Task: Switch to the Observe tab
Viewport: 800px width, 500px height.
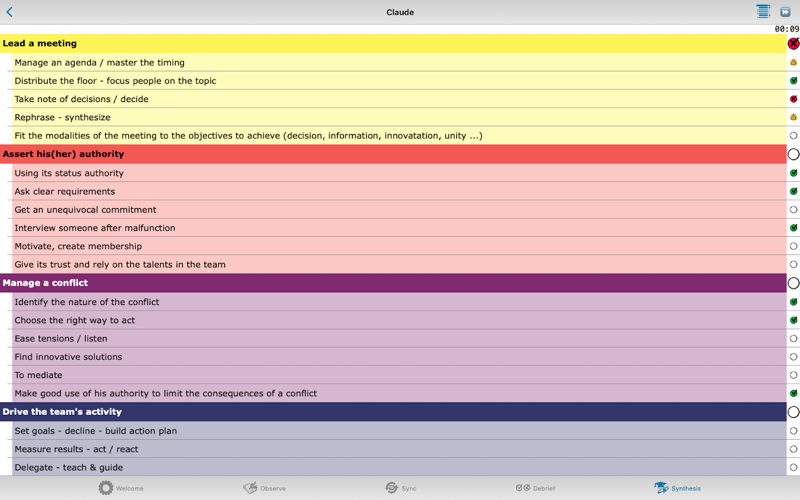Action: point(264,488)
